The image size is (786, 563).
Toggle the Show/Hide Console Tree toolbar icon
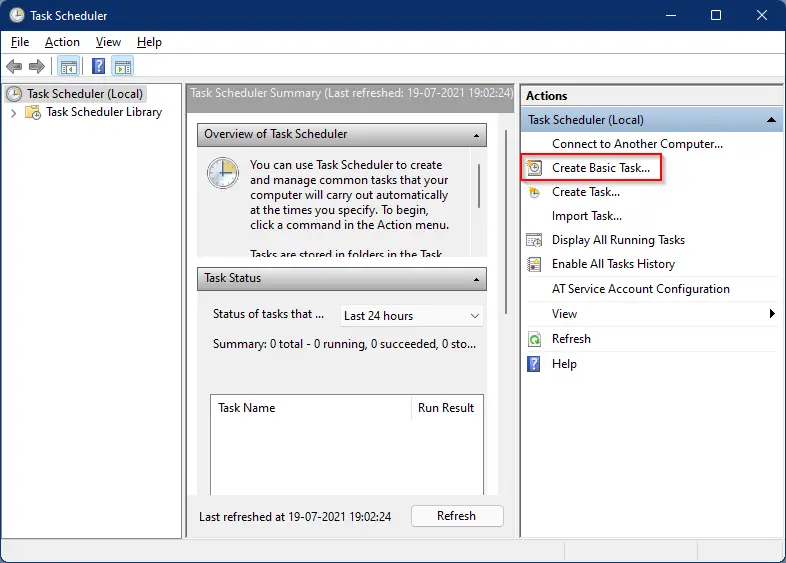pyautogui.click(x=69, y=66)
